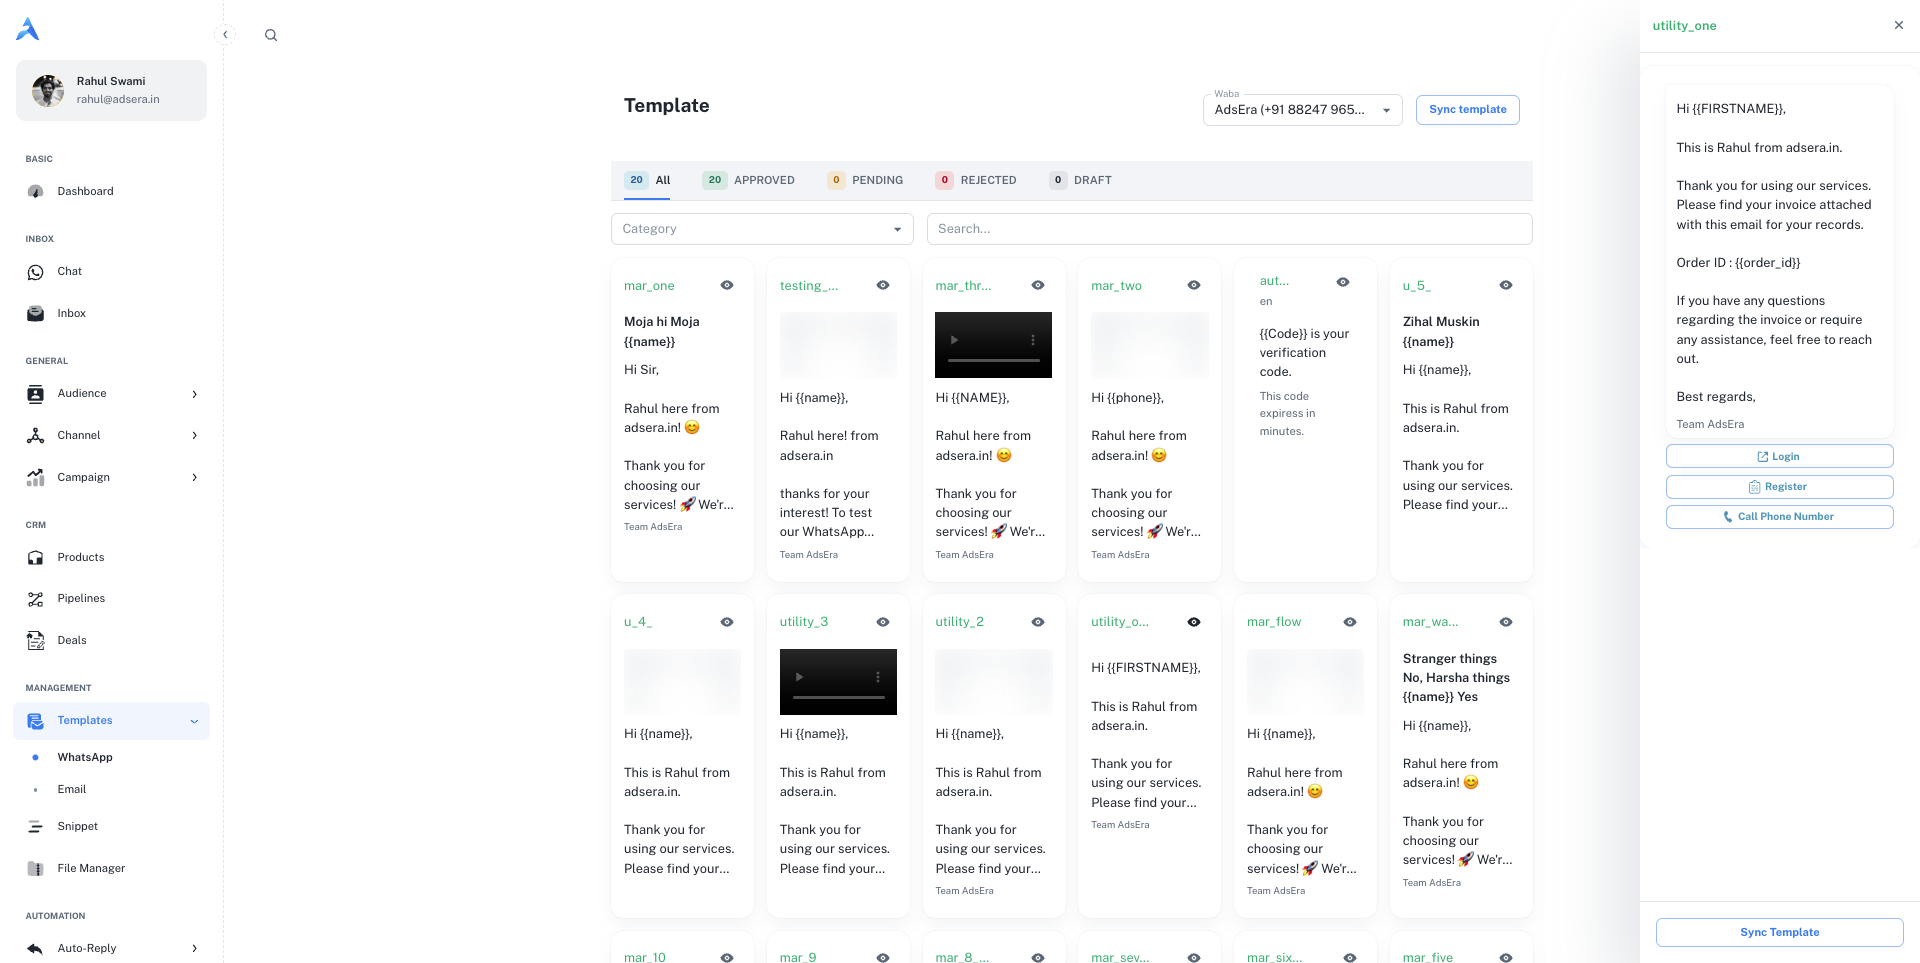Open Dashboard from the sidebar
This screenshot has height=963, width=1920.
pyautogui.click(x=85, y=191)
